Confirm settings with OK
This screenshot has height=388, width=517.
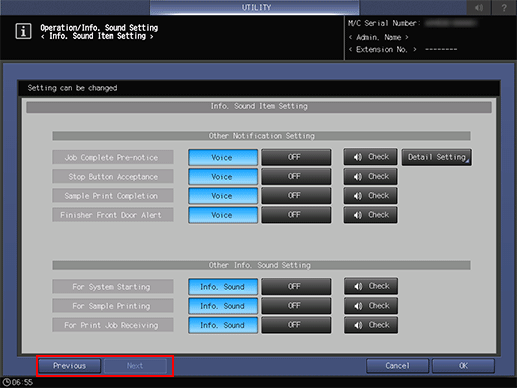point(463,366)
